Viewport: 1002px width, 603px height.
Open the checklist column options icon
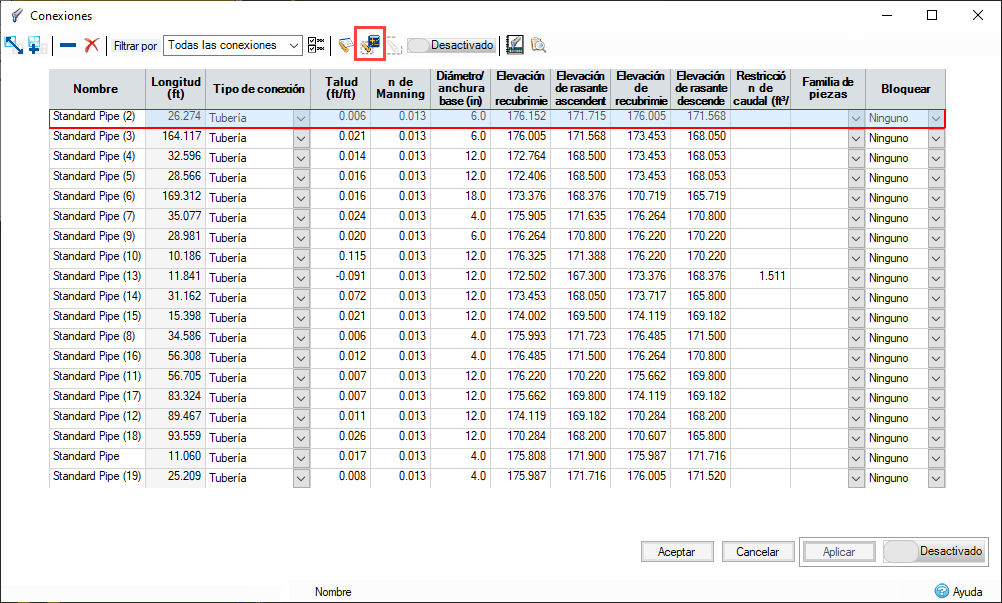[x=316, y=45]
